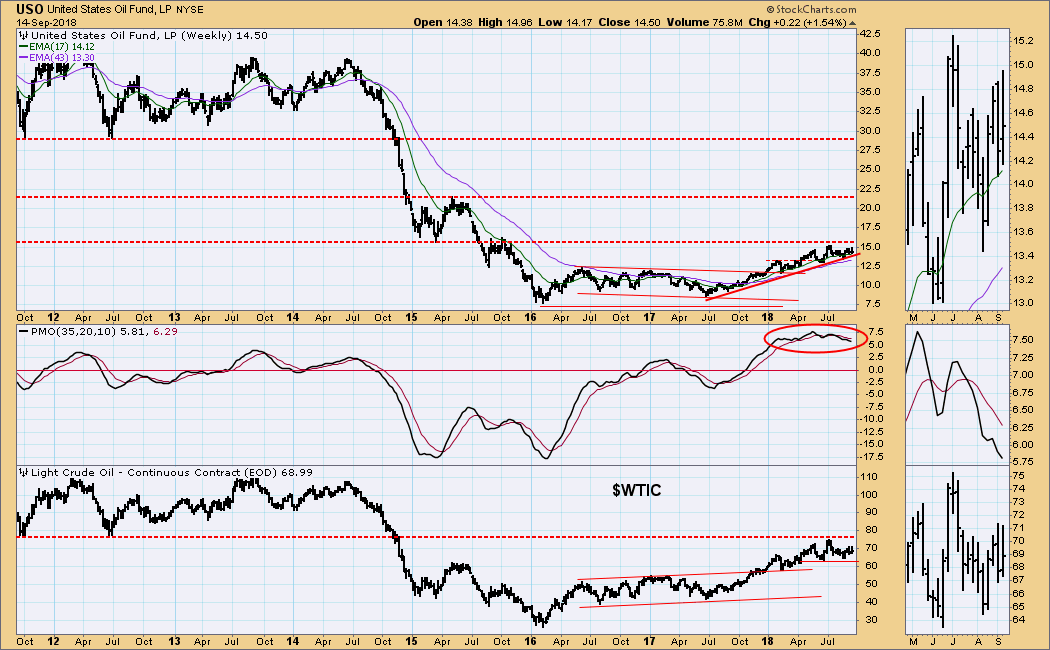Click the 110 label on the crude oil axis
The width and height of the screenshot is (1050, 650).
coord(869,477)
